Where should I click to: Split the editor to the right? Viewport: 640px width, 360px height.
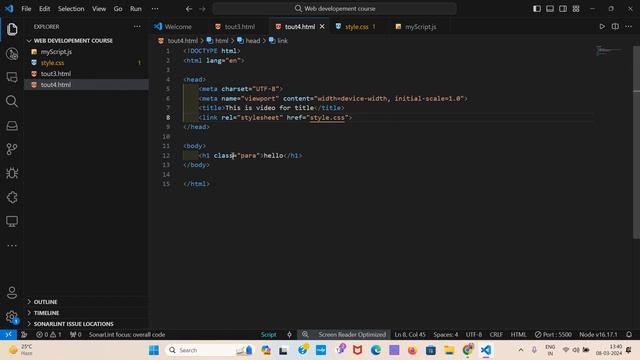pos(615,27)
